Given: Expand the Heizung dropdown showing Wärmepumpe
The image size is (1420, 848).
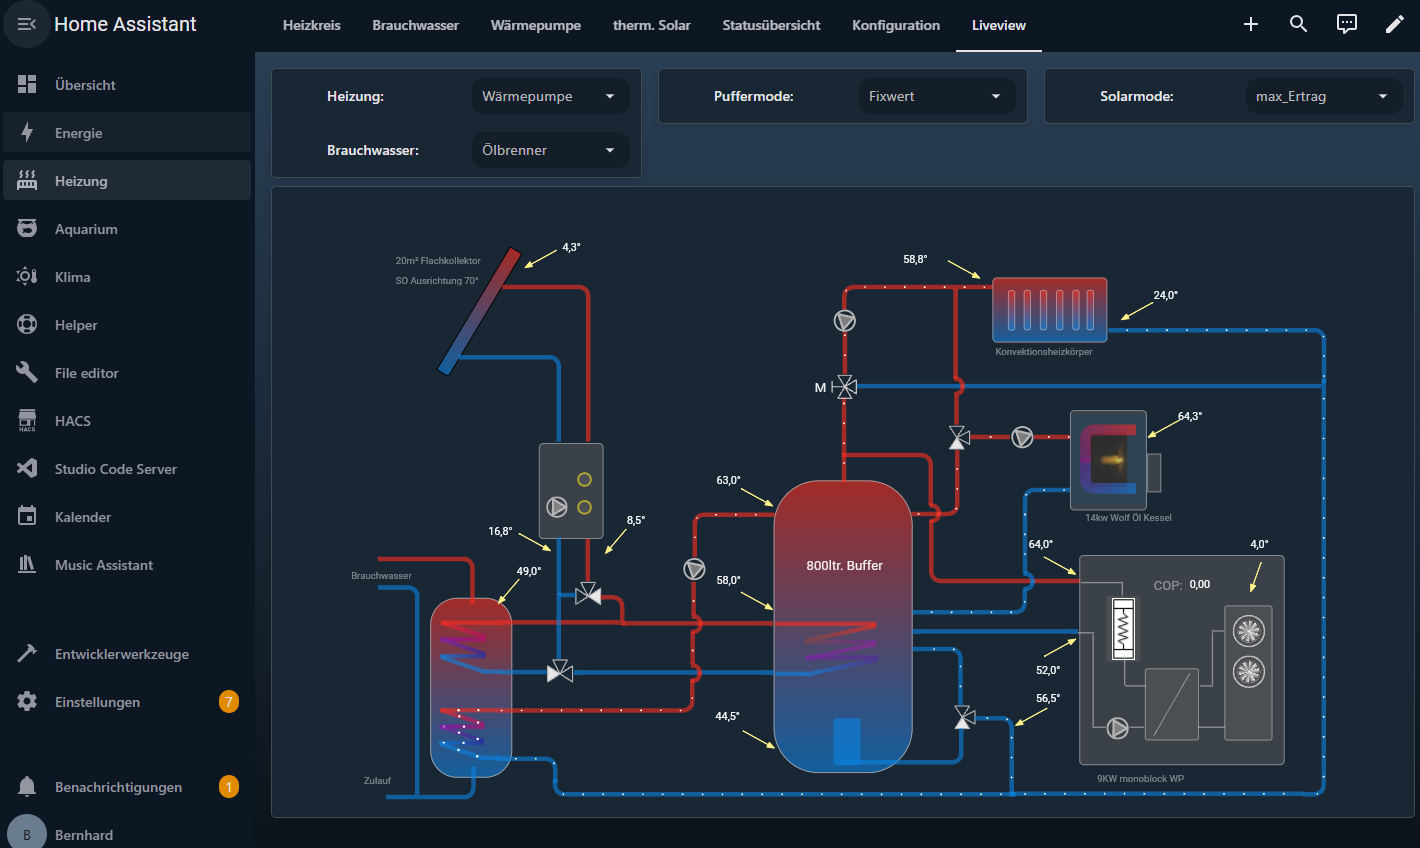Looking at the screenshot, I should tap(549, 97).
